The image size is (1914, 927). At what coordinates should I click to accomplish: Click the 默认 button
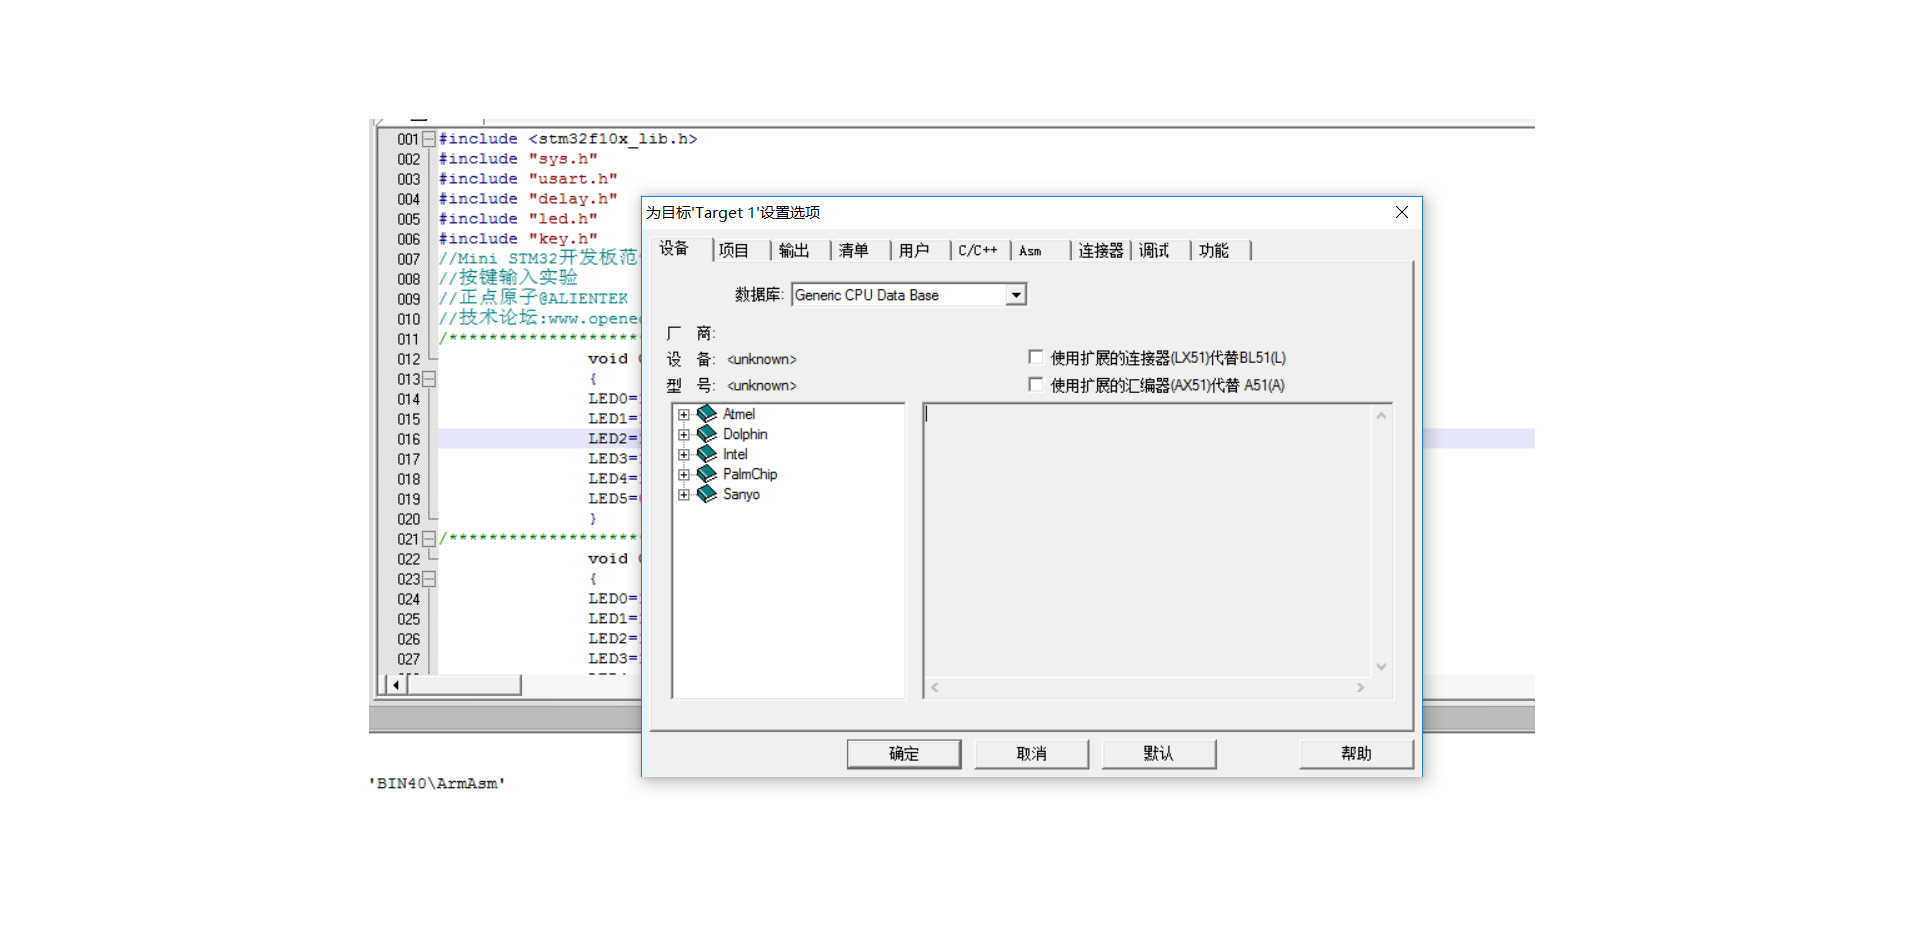point(1159,754)
